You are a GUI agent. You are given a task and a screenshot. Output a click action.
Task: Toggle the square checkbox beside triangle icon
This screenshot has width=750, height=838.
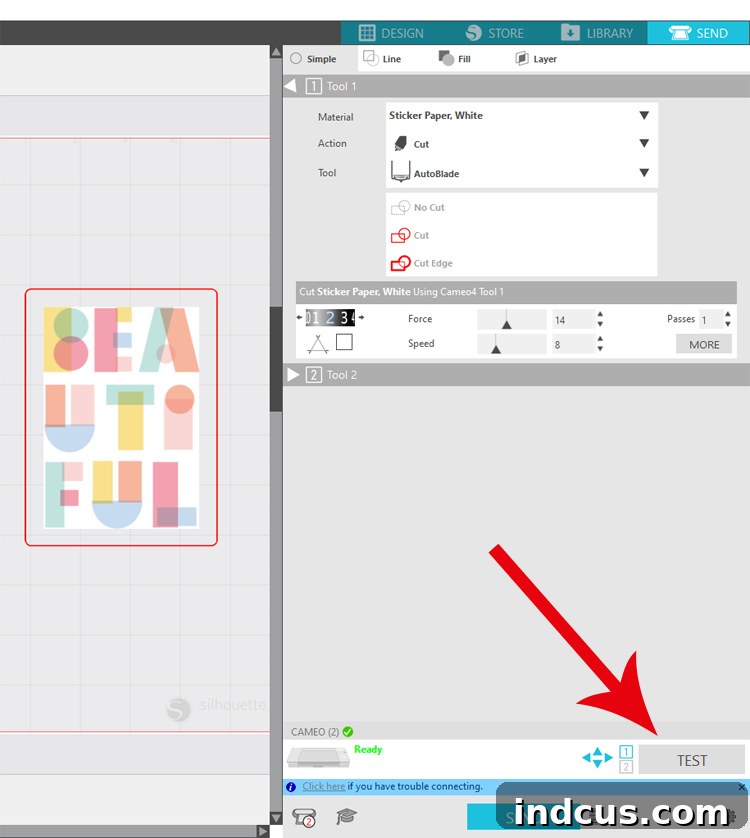pos(344,342)
